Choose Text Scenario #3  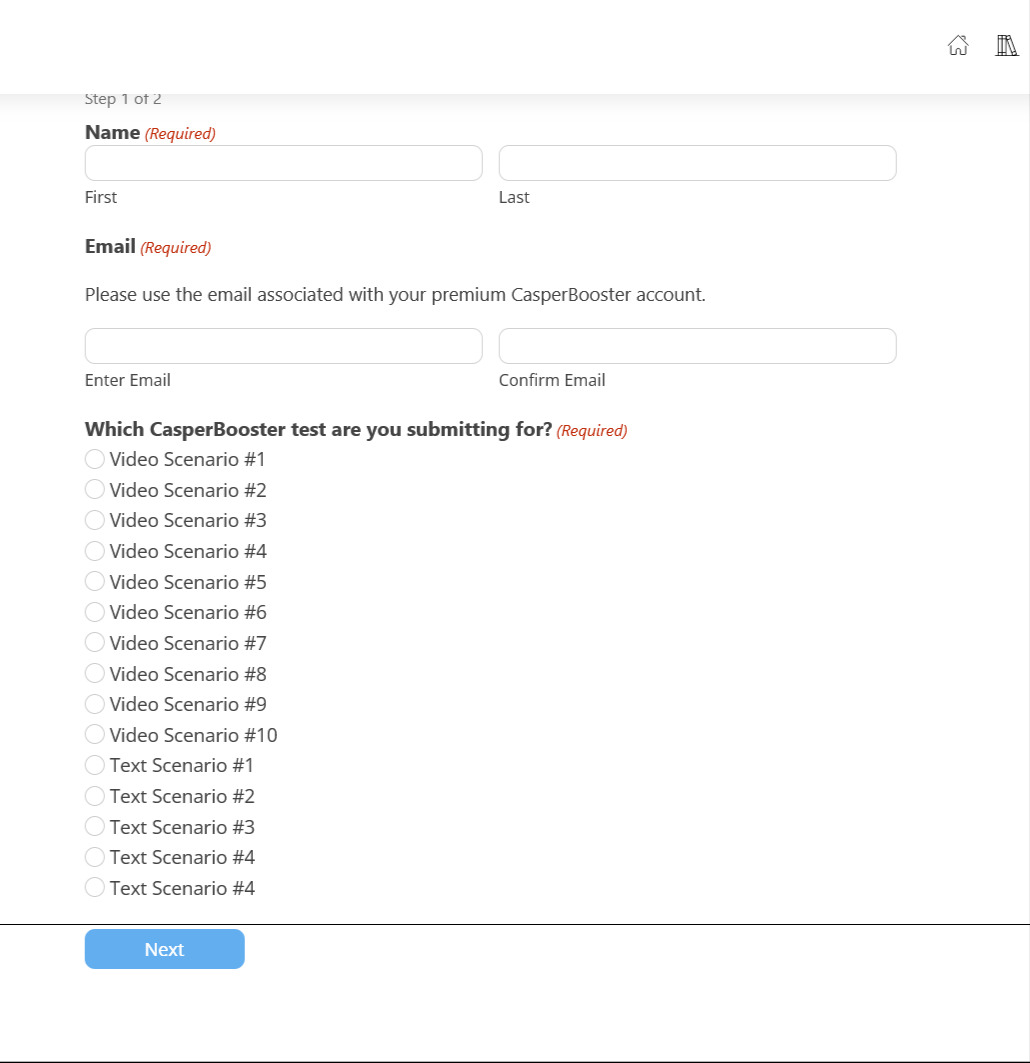[x=94, y=826]
